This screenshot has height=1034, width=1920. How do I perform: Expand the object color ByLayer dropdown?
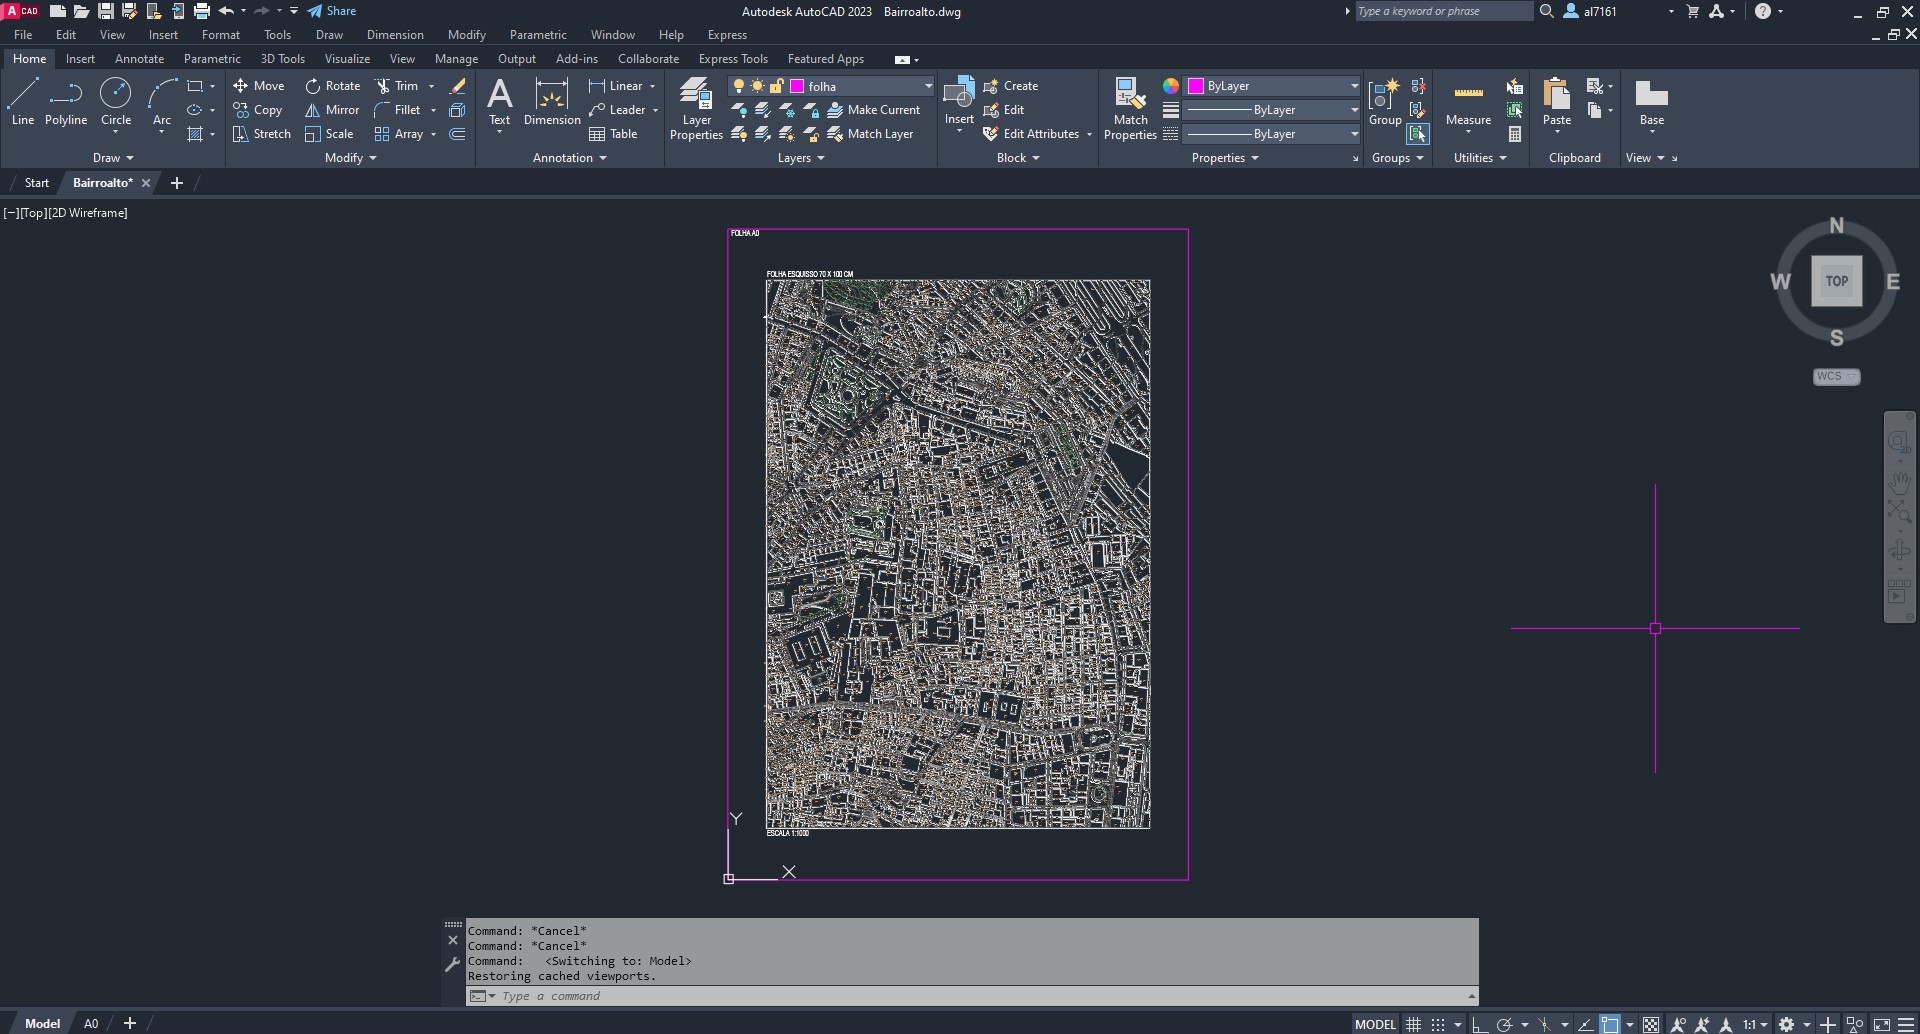1354,86
